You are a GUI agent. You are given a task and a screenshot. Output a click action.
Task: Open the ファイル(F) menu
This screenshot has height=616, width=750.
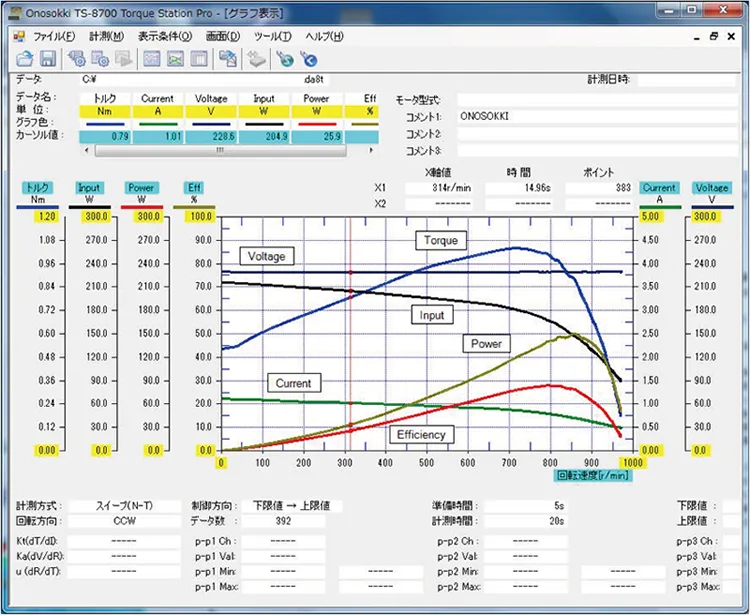(54, 36)
